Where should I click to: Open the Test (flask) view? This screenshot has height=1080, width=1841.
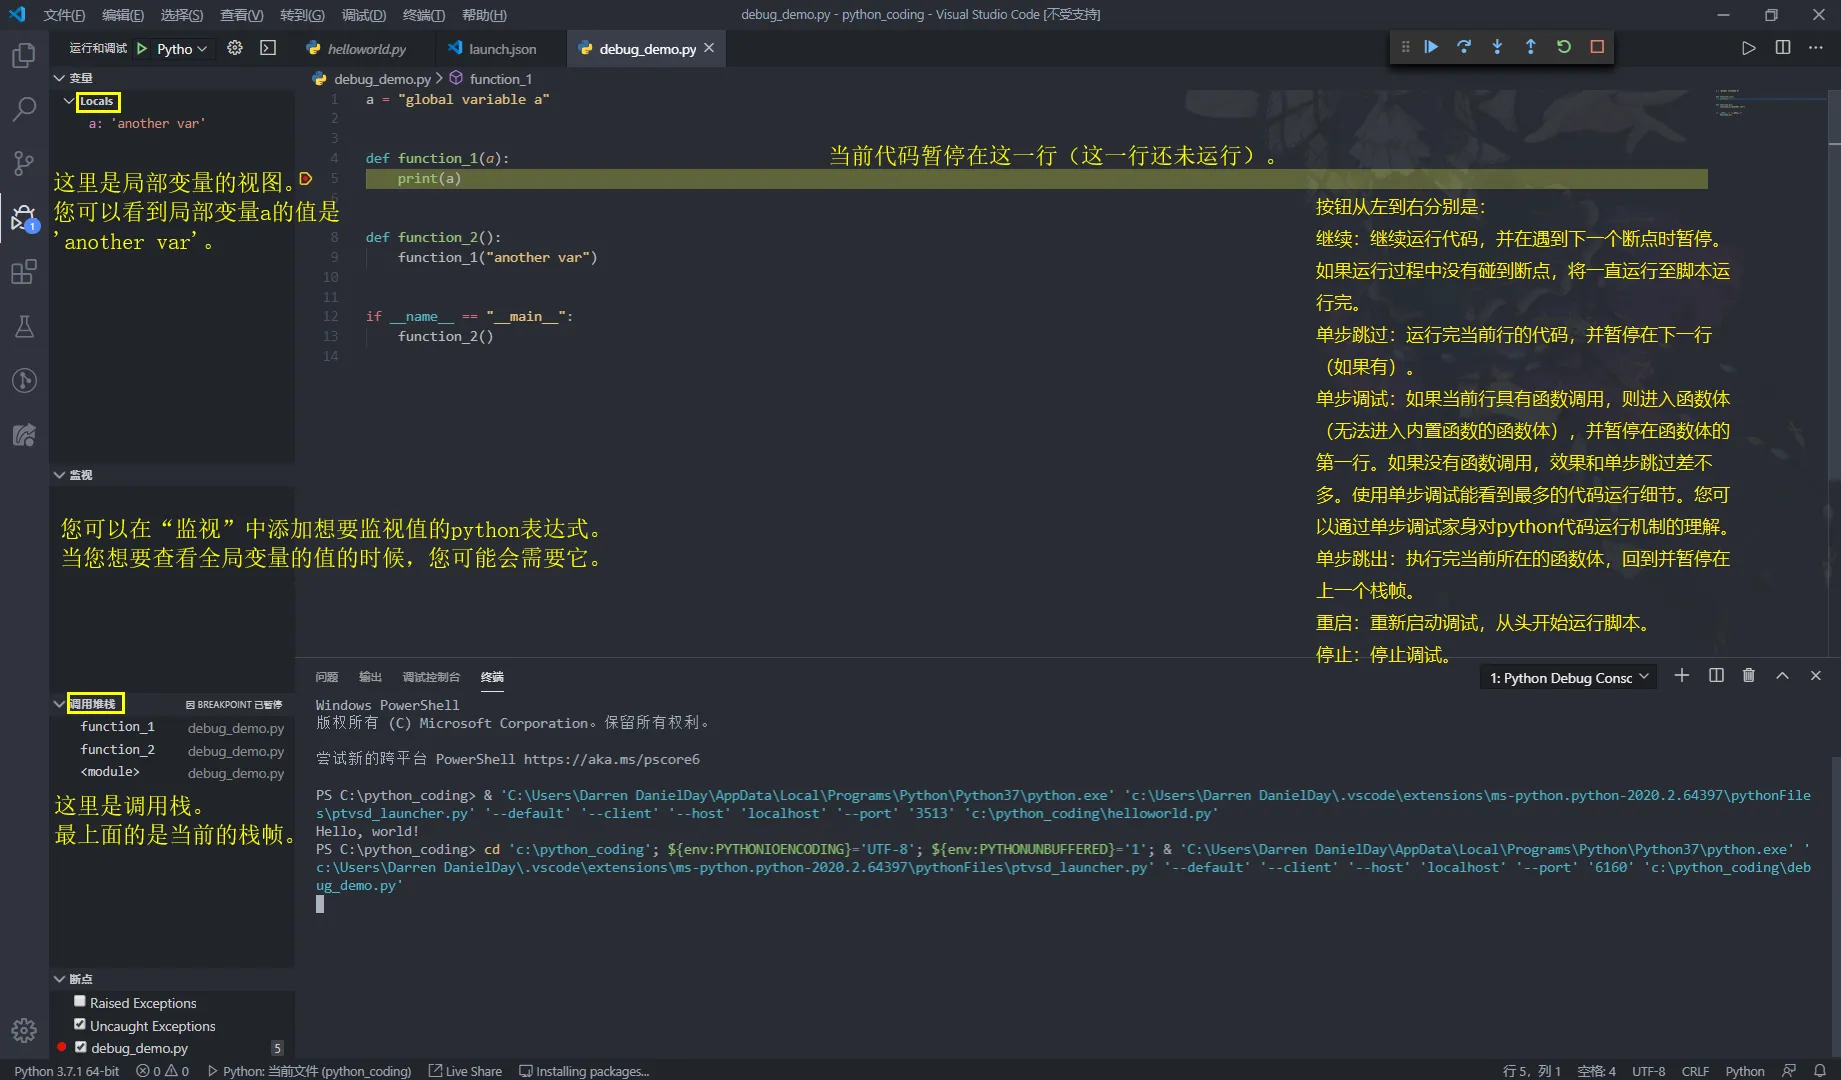pos(24,326)
